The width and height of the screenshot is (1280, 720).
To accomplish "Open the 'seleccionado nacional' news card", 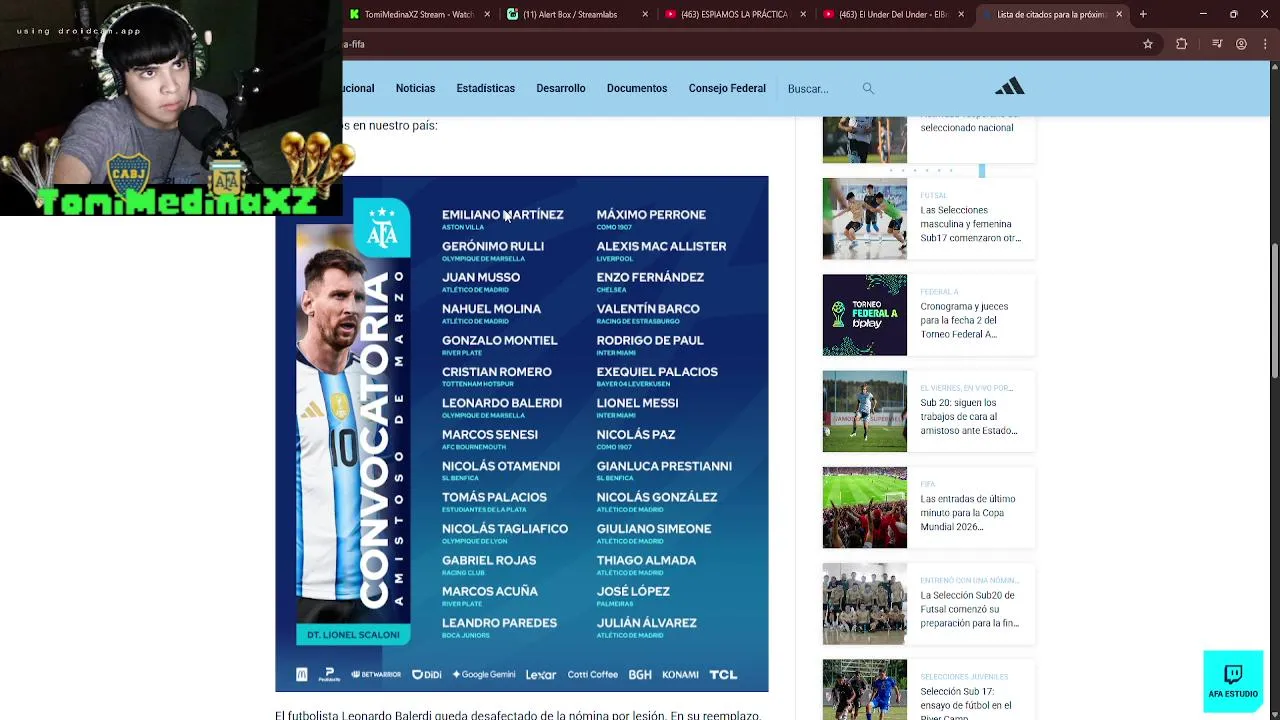I will pyautogui.click(x=928, y=140).
